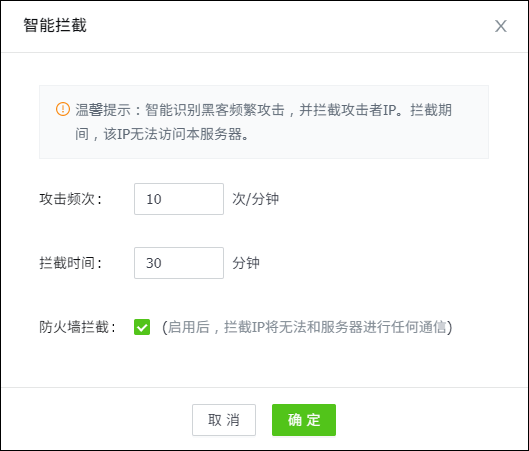529x451 pixels.
Task: Click the white checkmark in the green checkbox
Action: (142, 327)
